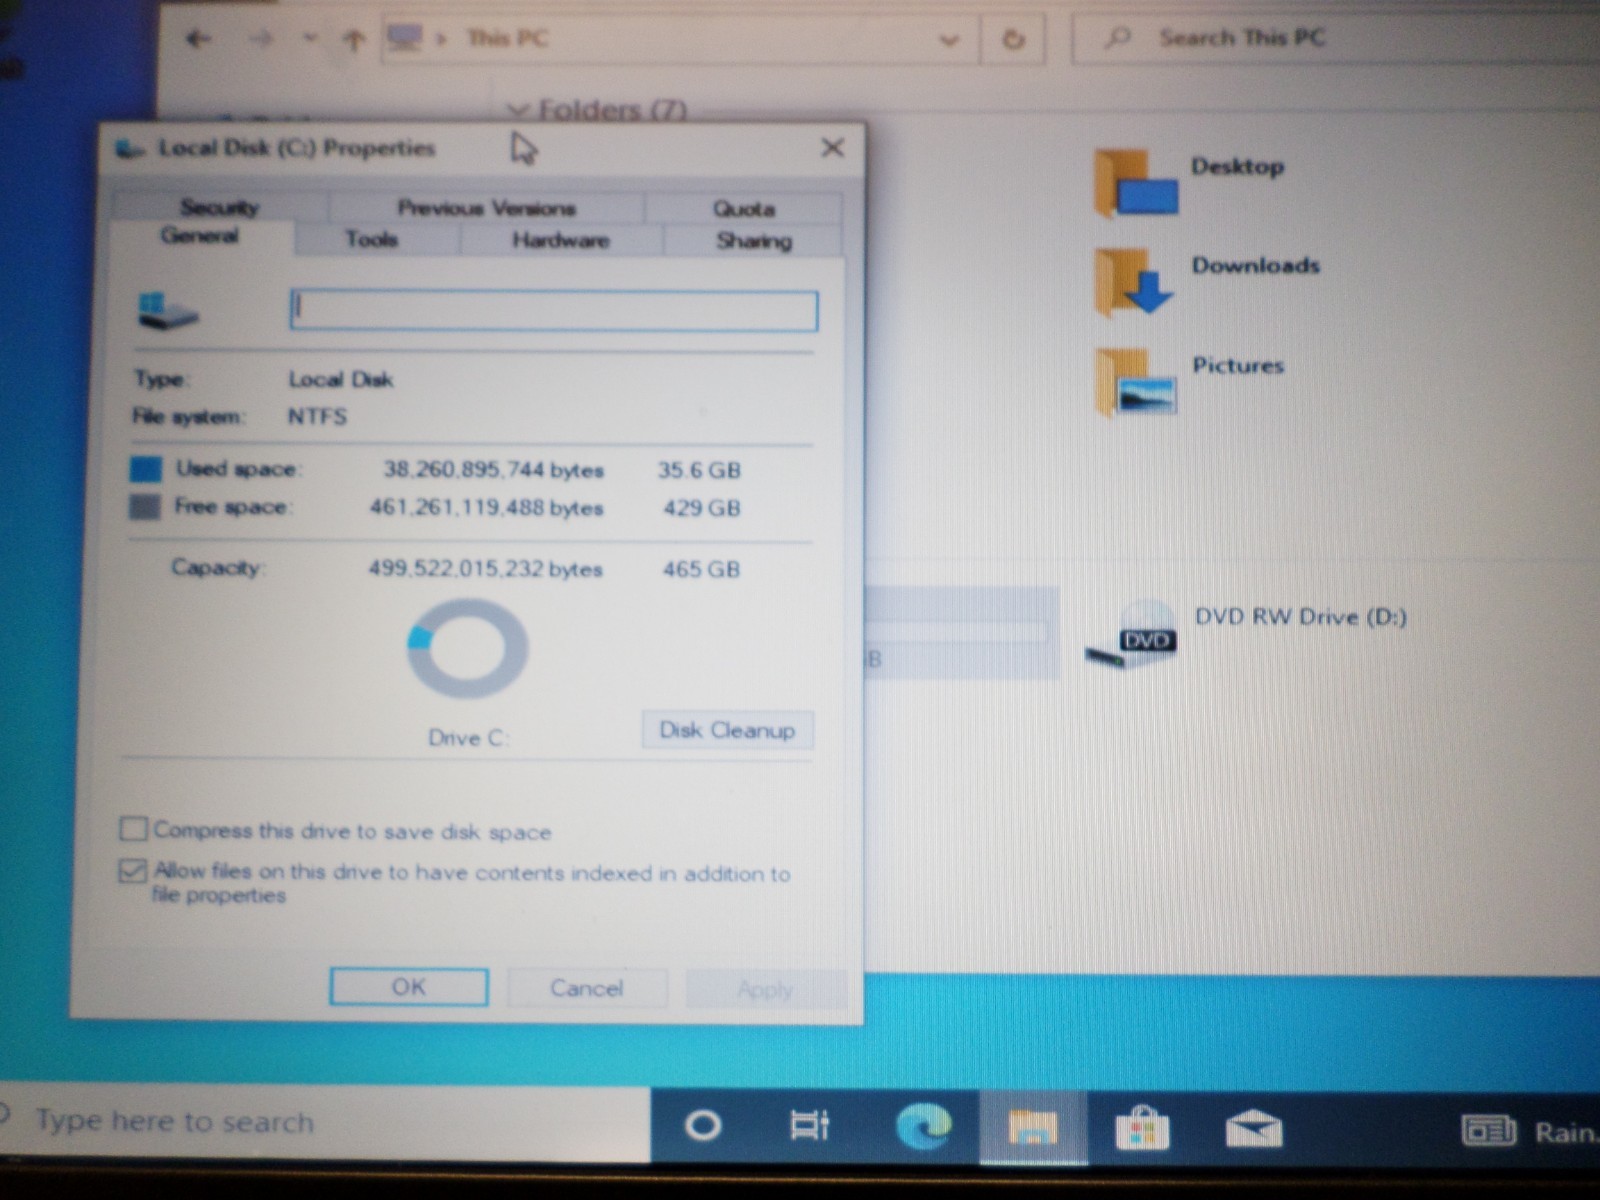Click the search magnifier icon
This screenshot has height=1200, width=1600.
click(x=1117, y=39)
